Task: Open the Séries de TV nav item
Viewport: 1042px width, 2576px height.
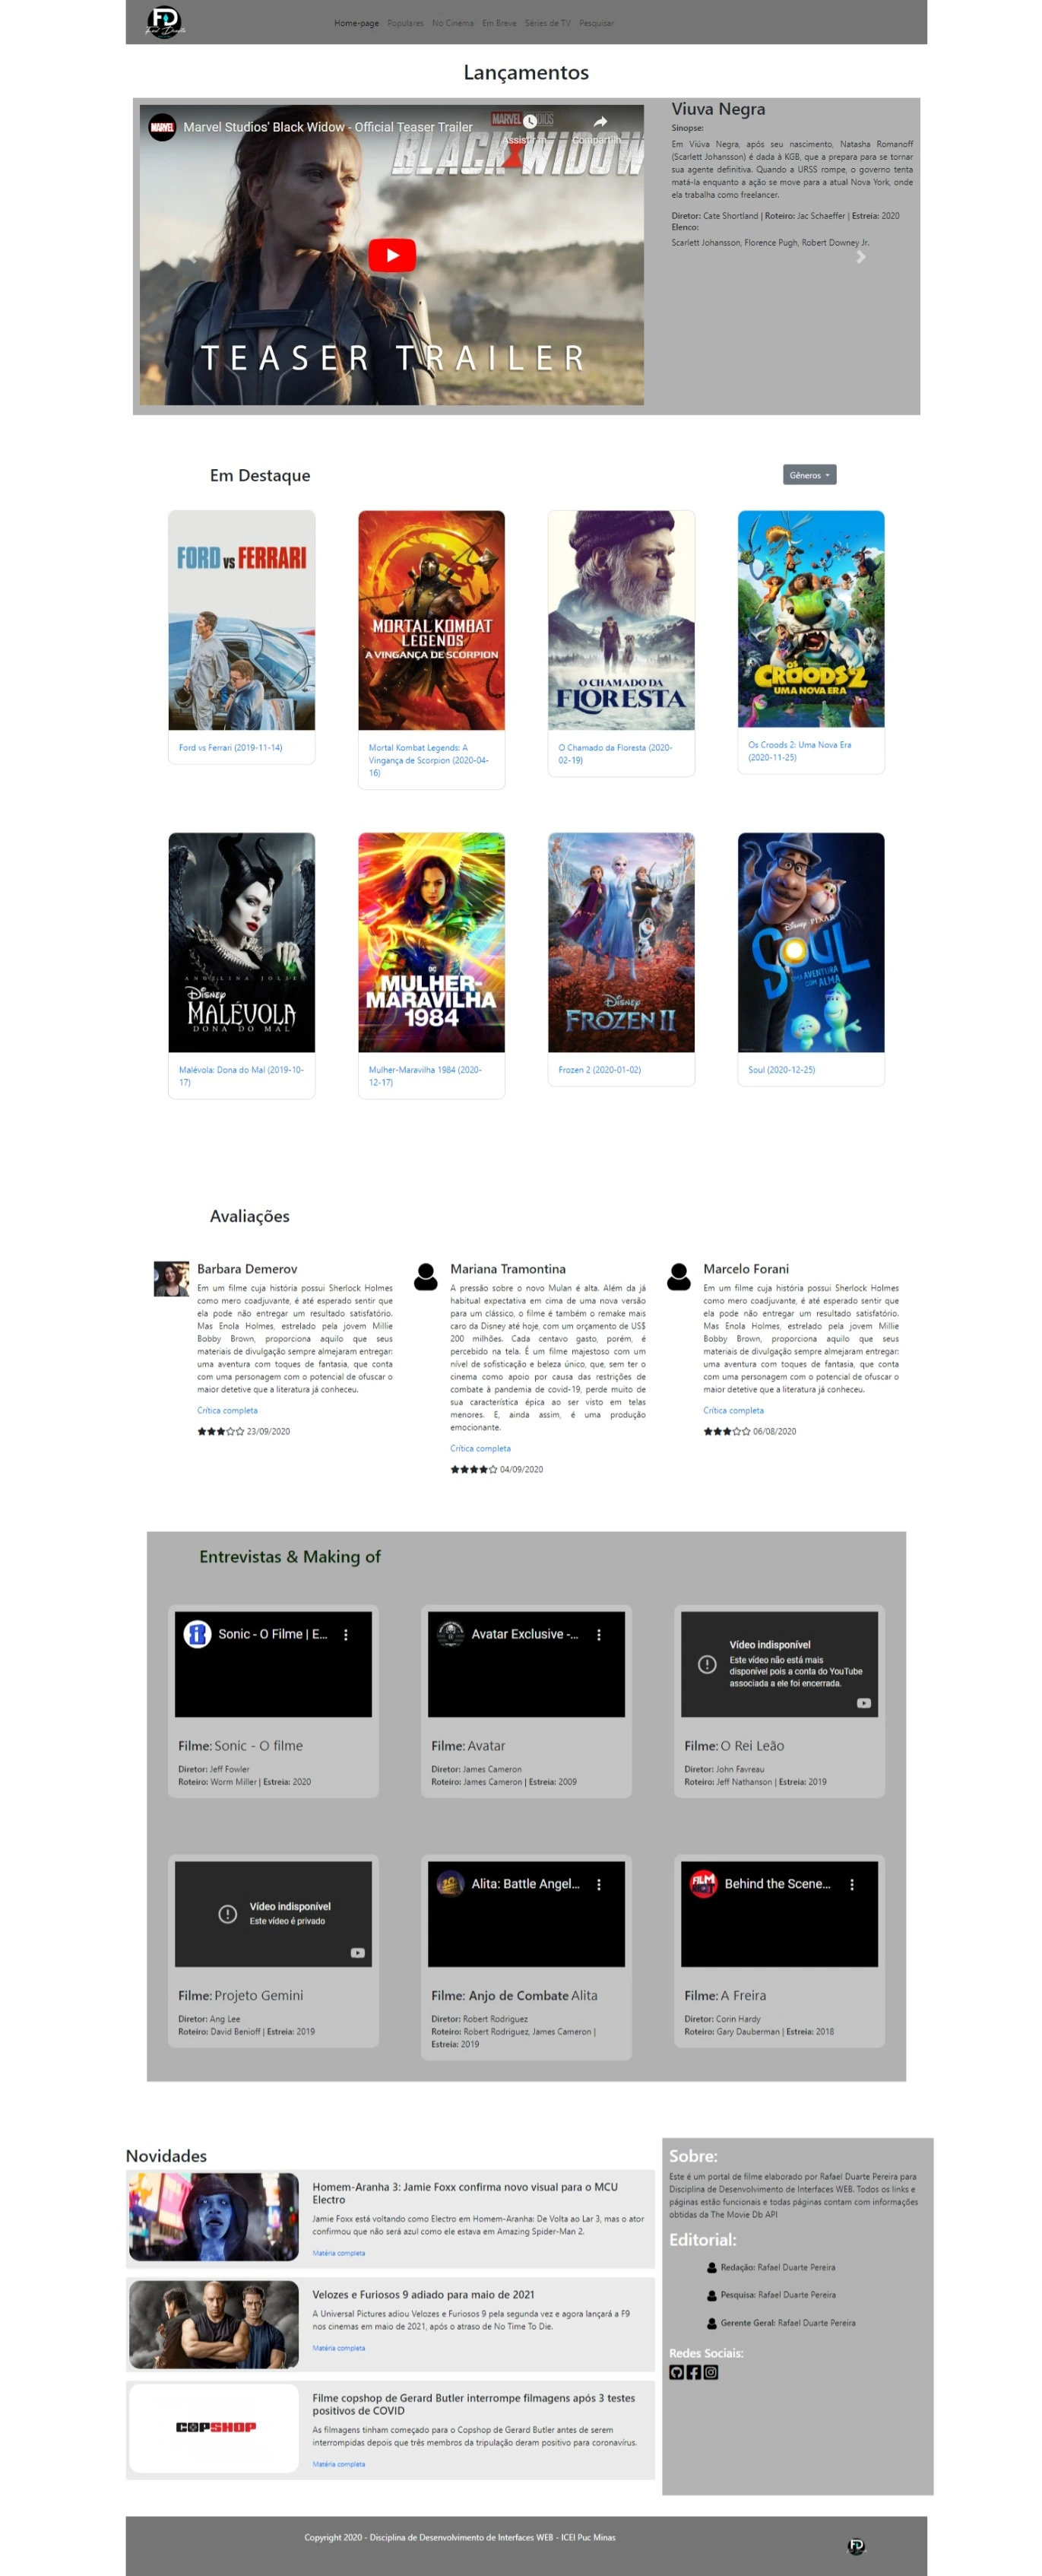Action: (547, 23)
